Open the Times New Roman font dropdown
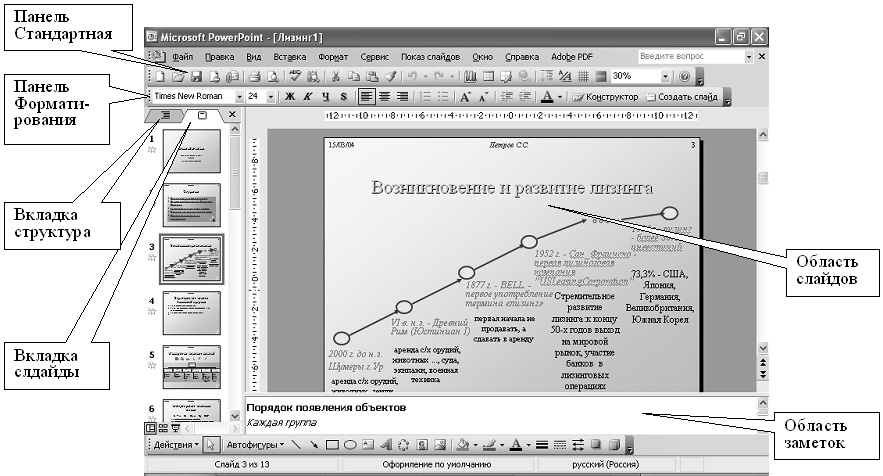883x476 pixels. [x=239, y=97]
